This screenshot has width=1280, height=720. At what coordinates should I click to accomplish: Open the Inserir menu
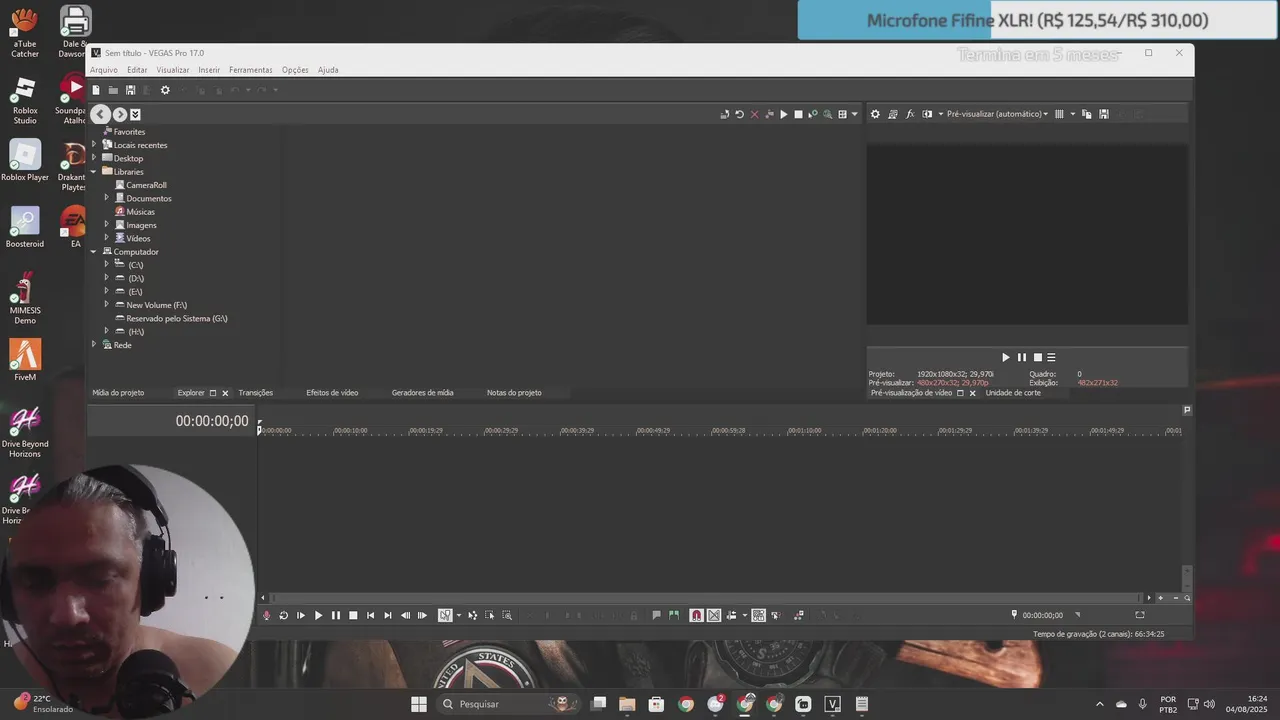(x=209, y=70)
